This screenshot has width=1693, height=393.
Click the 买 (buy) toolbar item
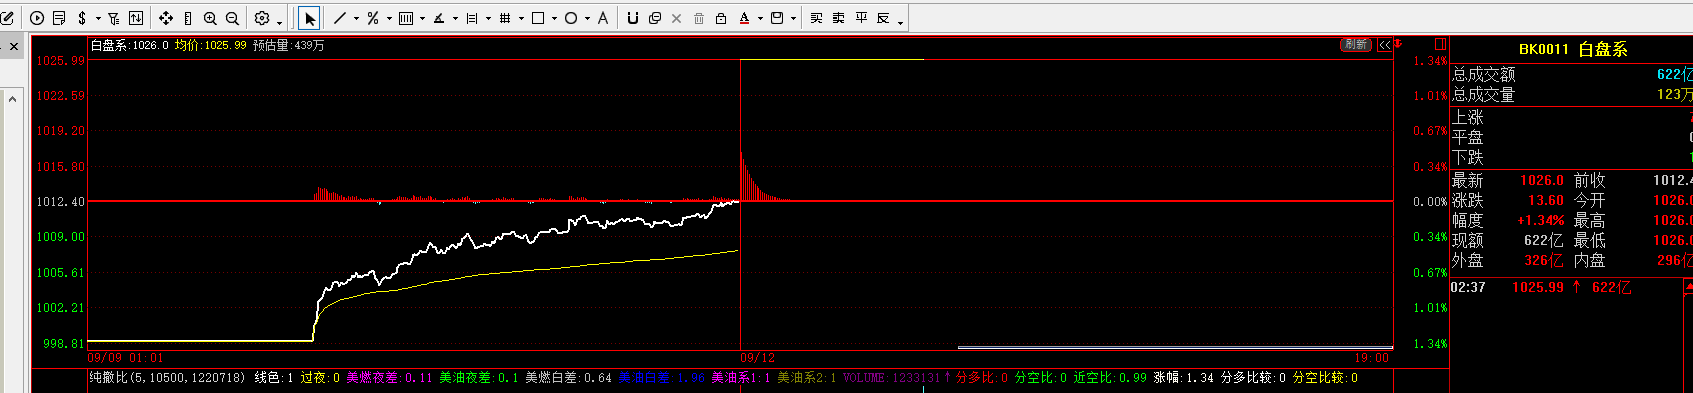pos(817,18)
